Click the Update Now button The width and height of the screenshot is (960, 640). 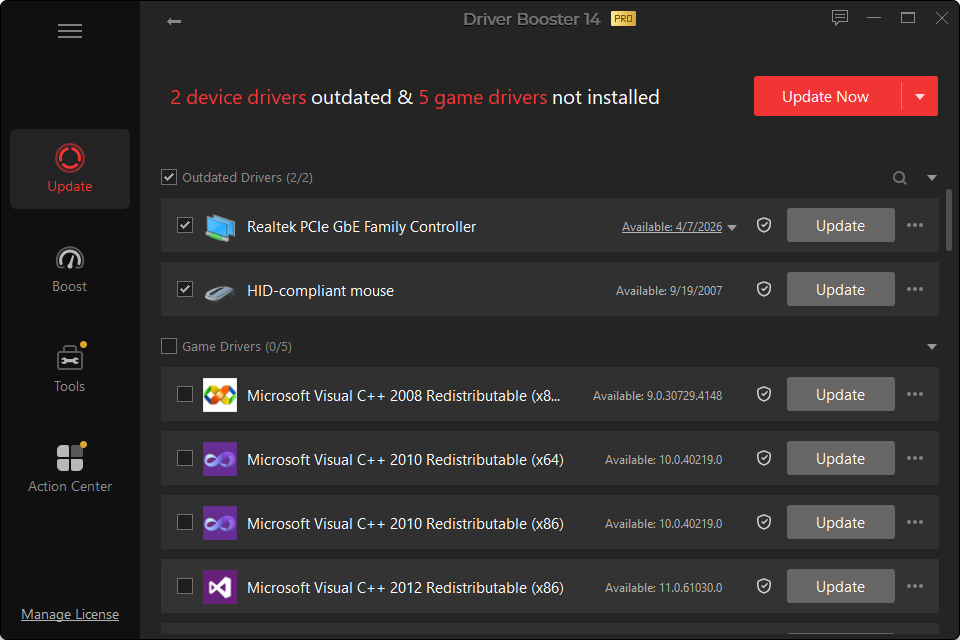tap(827, 96)
